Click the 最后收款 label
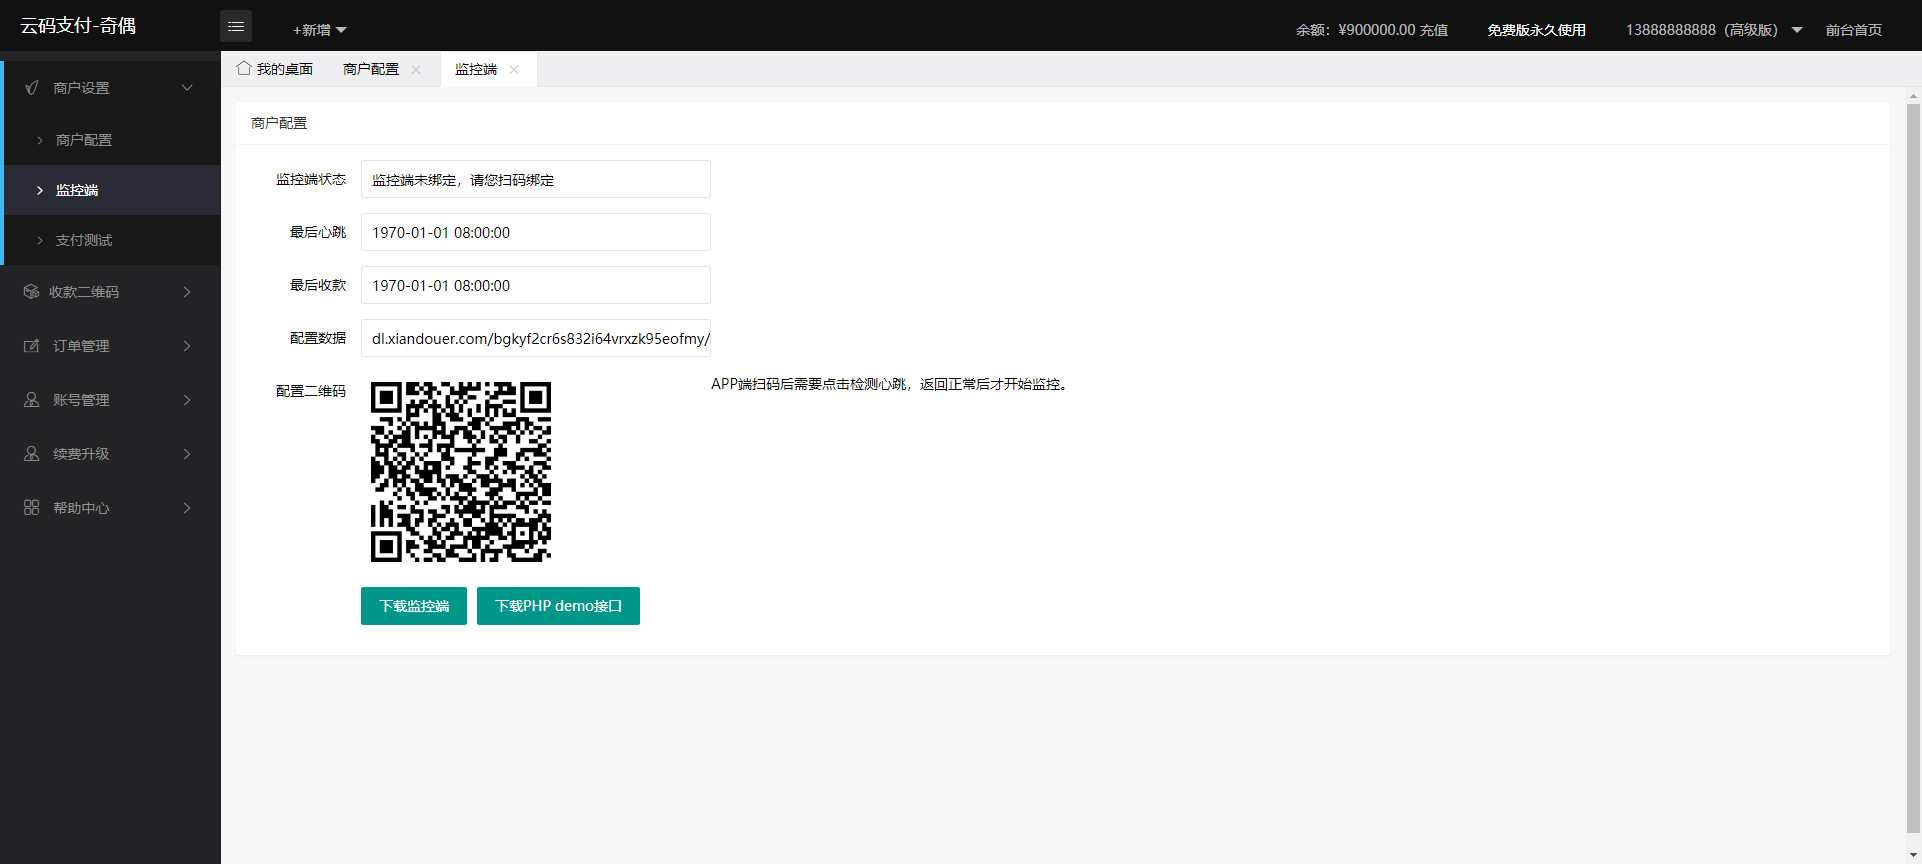1922x864 pixels. 318,285
